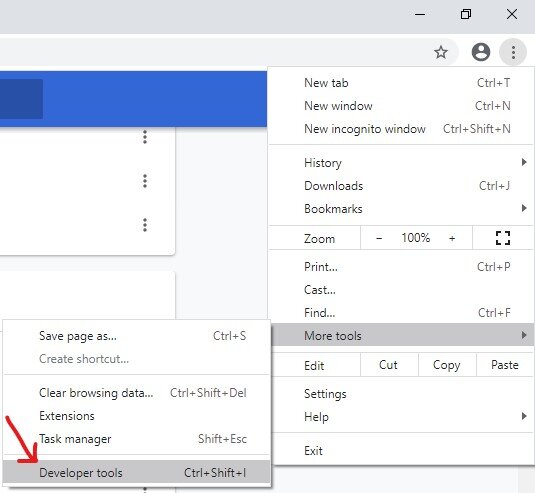The width and height of the screenshot is (535, 493).
Task: Zoom in with the plus button
Action: pos(452,238)
